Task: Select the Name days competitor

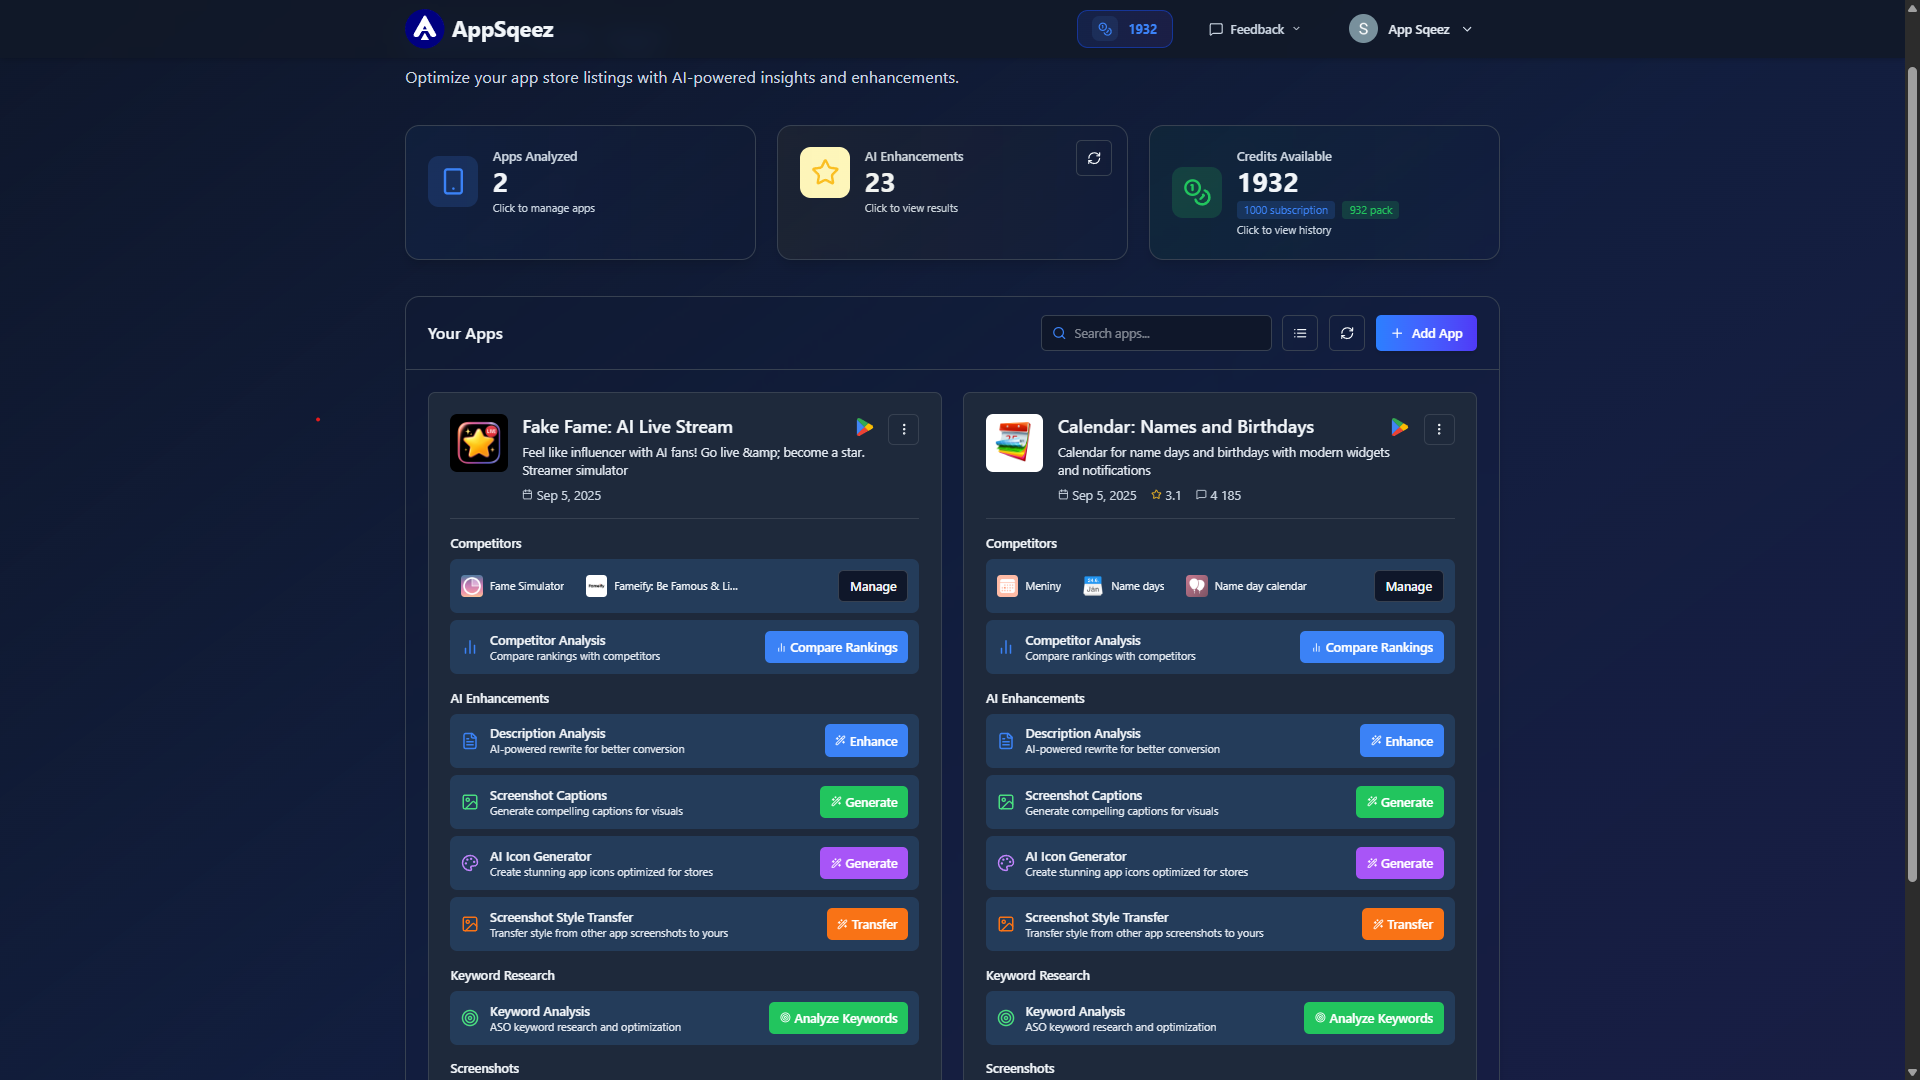Action: [1124, 586]
